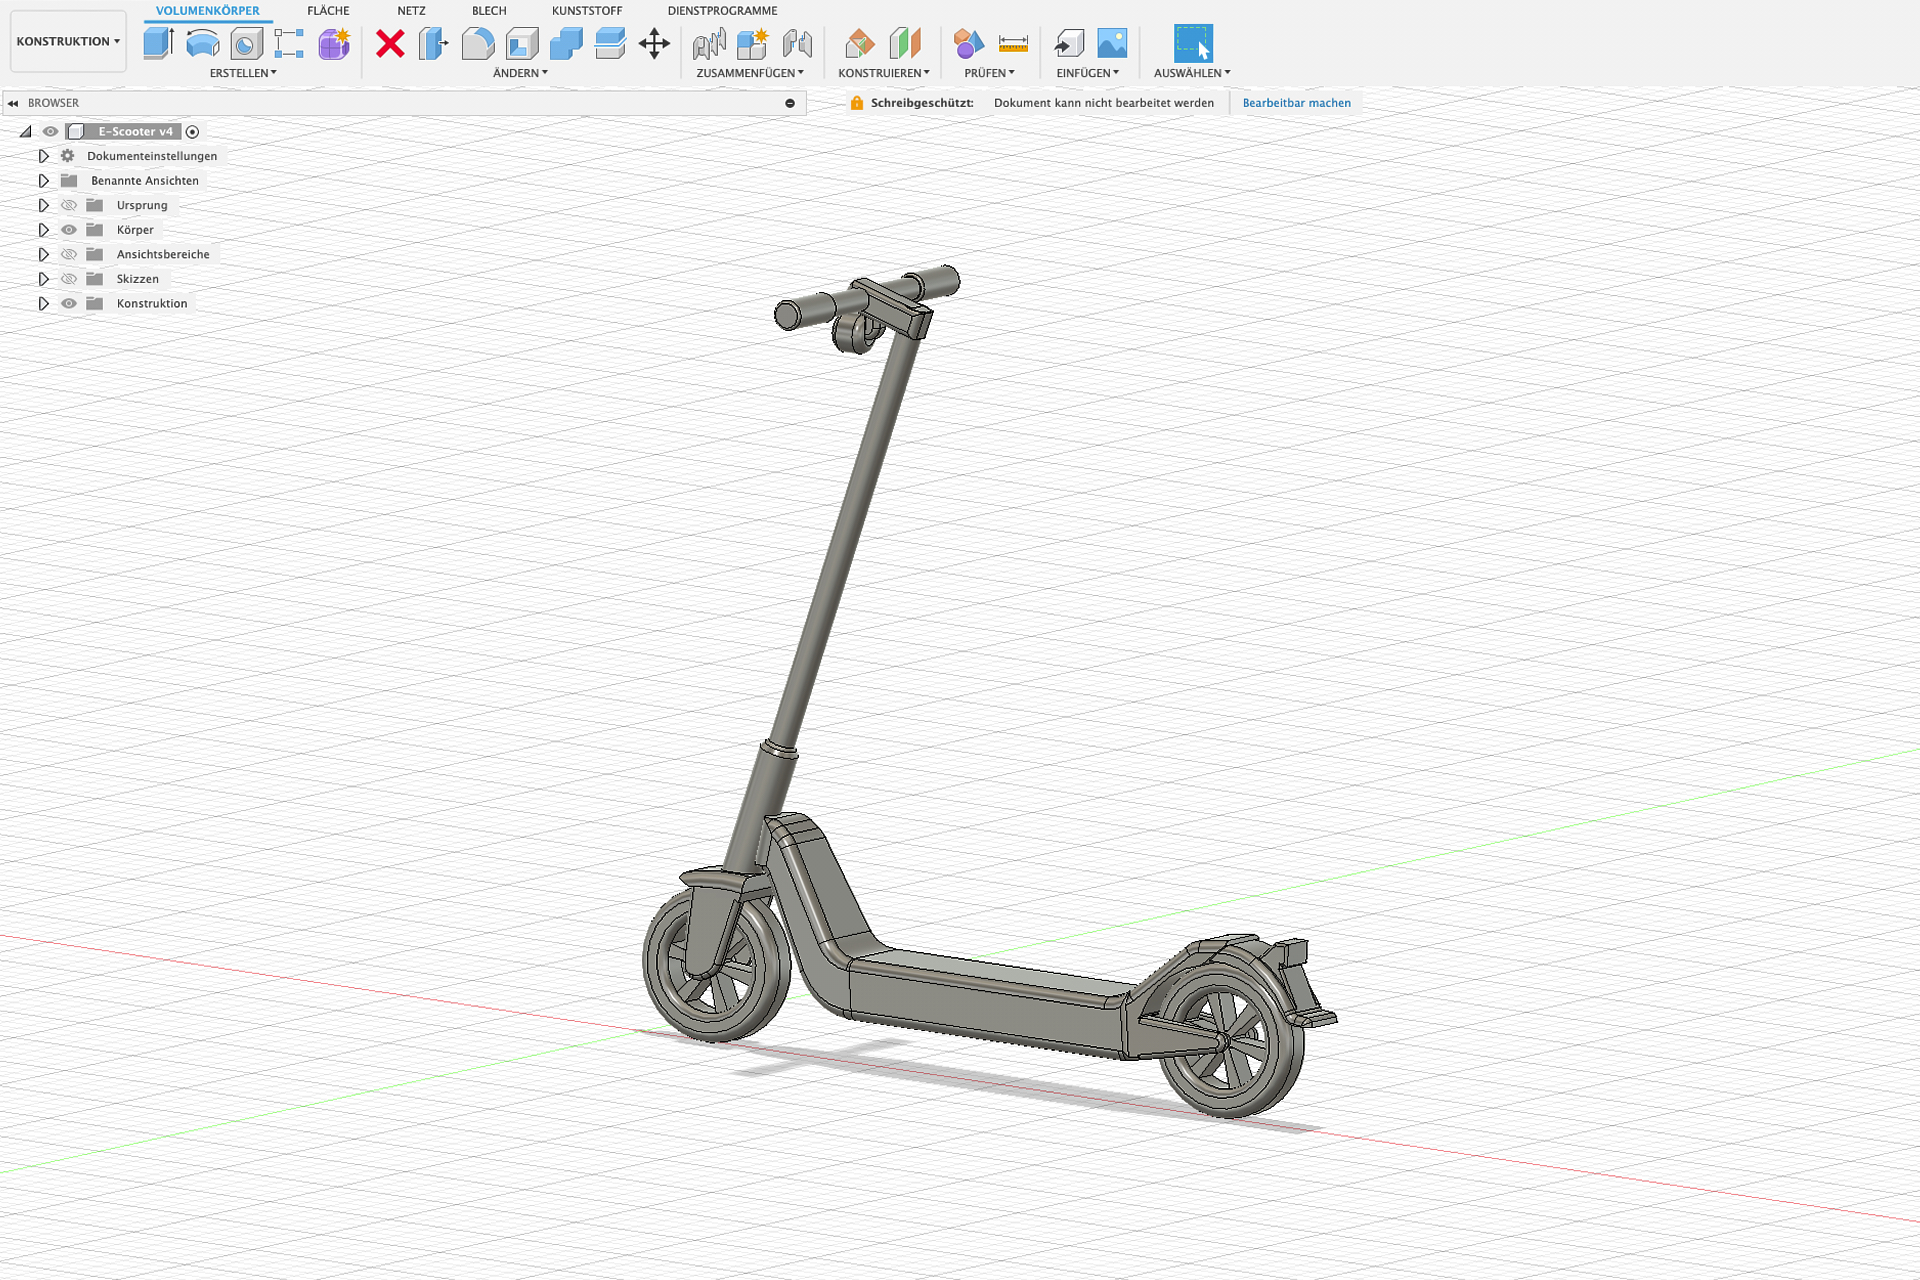
Task: Click the Insert image icon
Action: (1112, 43)
